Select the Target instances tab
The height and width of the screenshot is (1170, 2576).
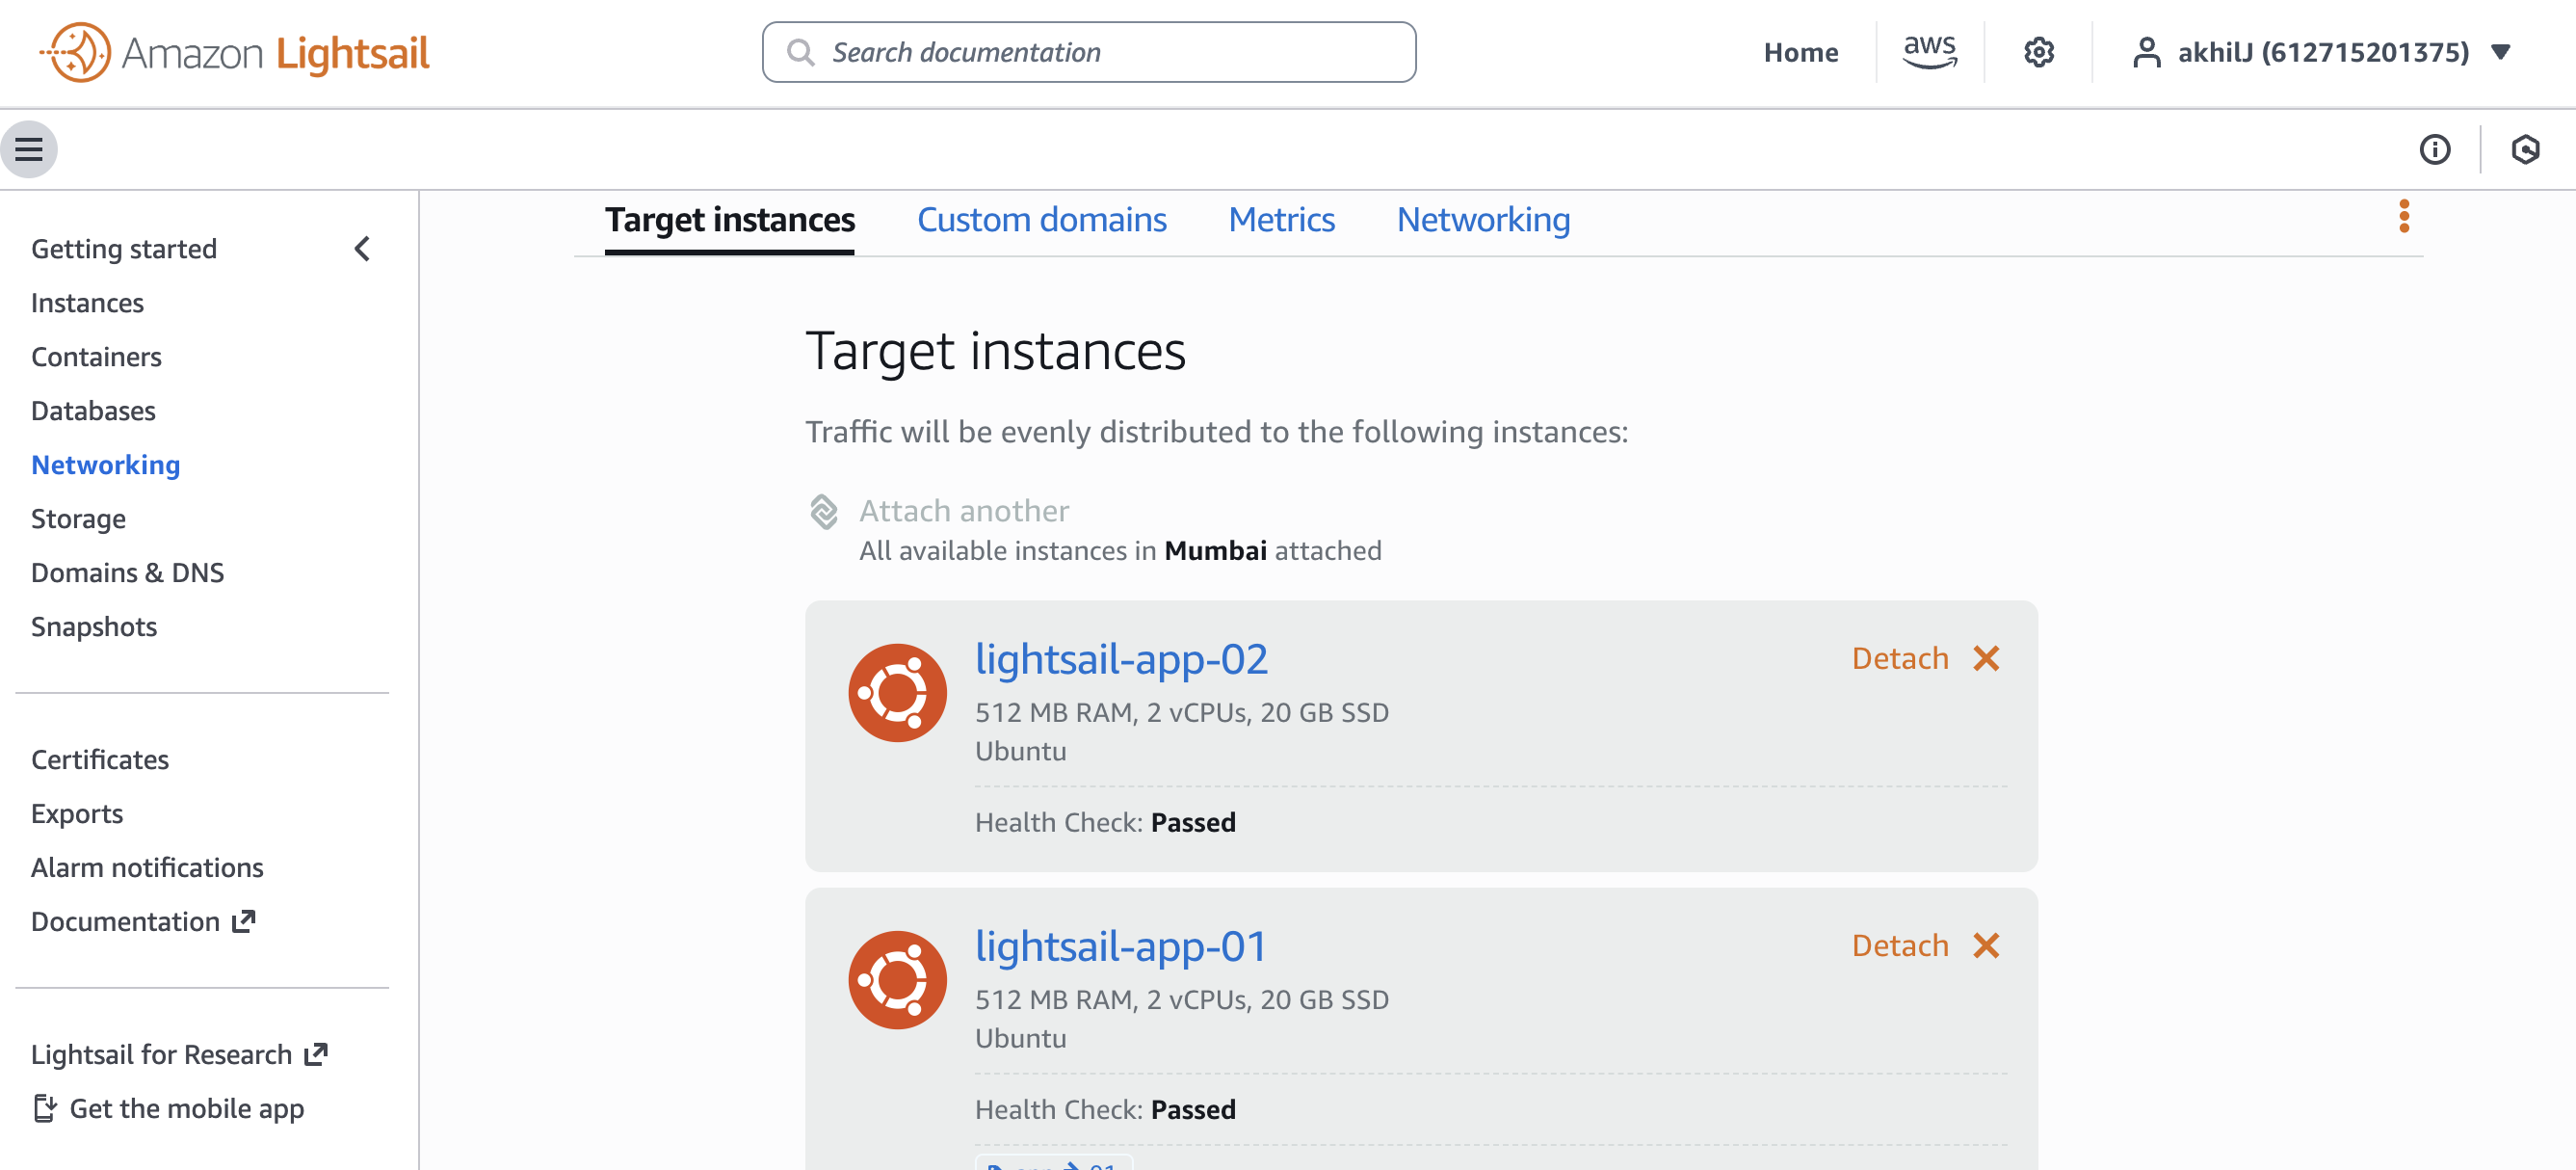click(x=729, y=220)
